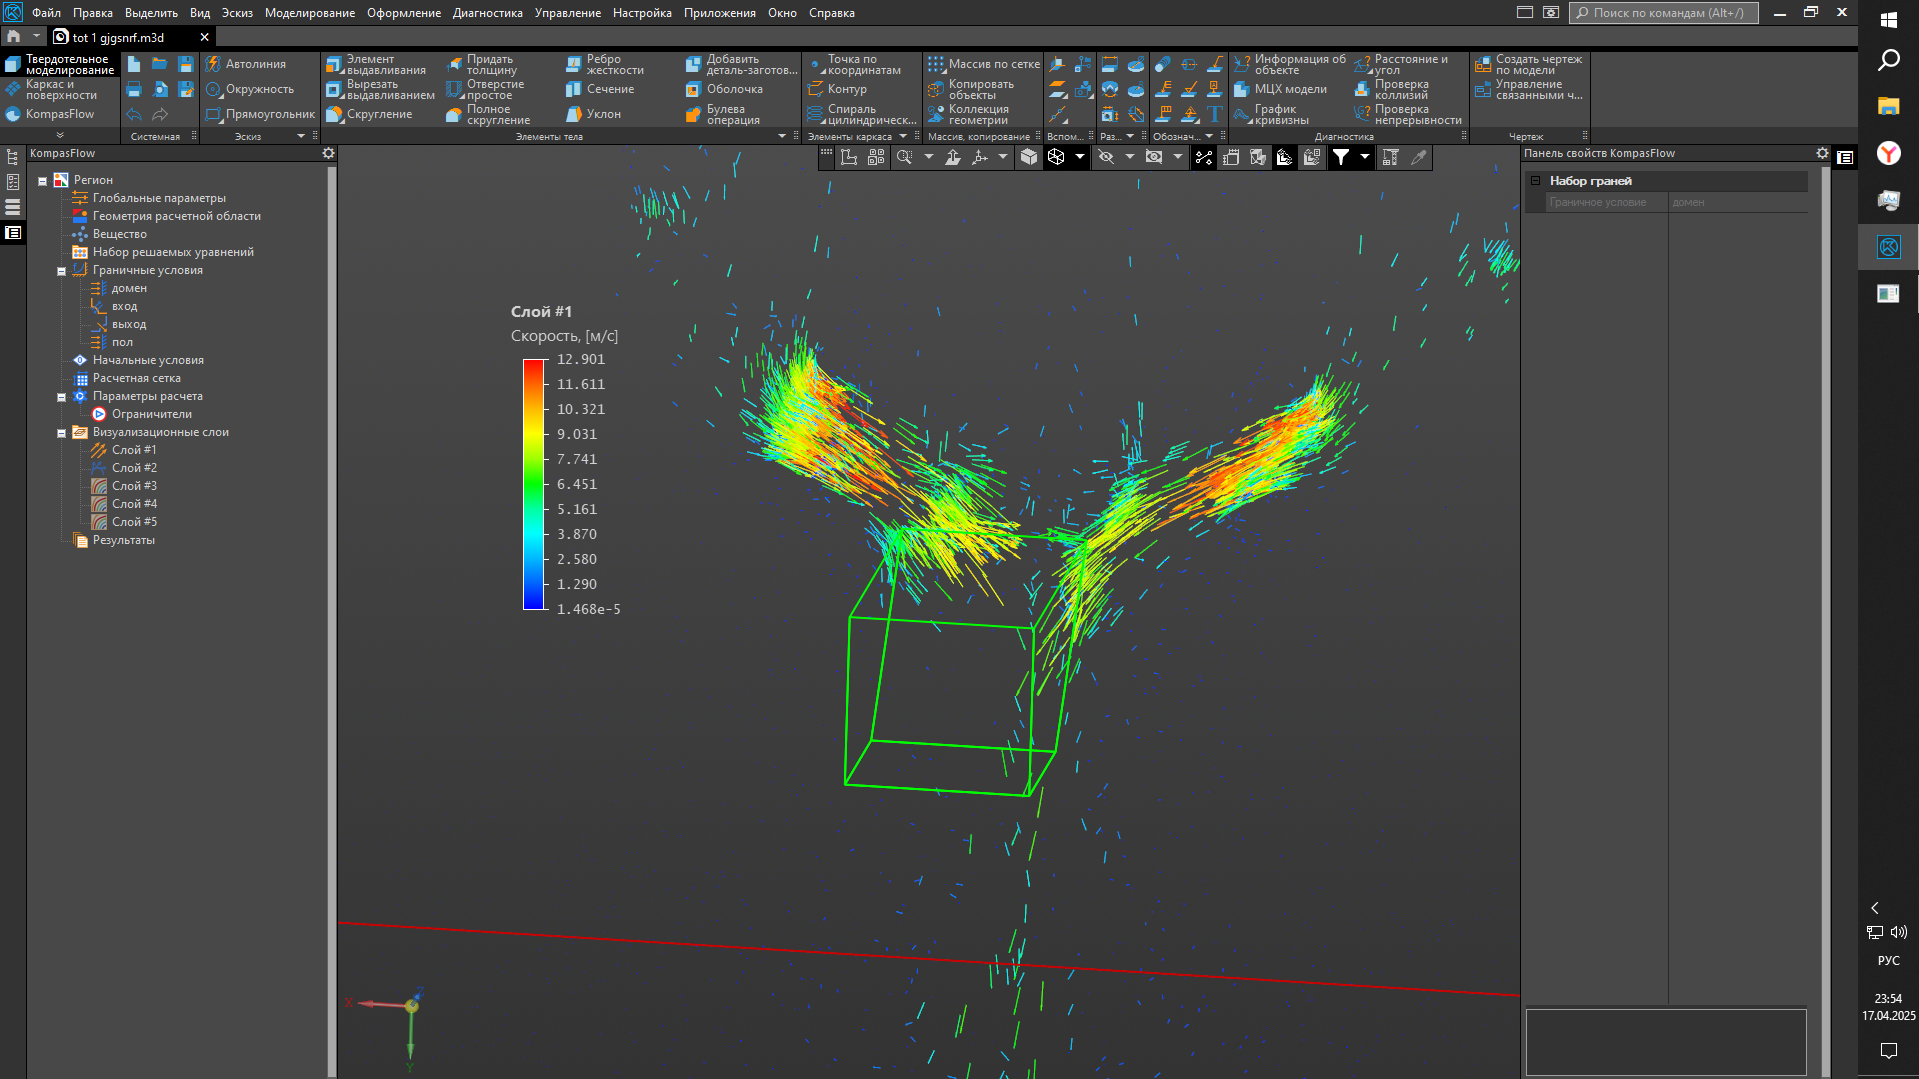1919x1079 pixels.
Task: Click the command search field
Action: pyautogui.click(x=1665, y=13)
